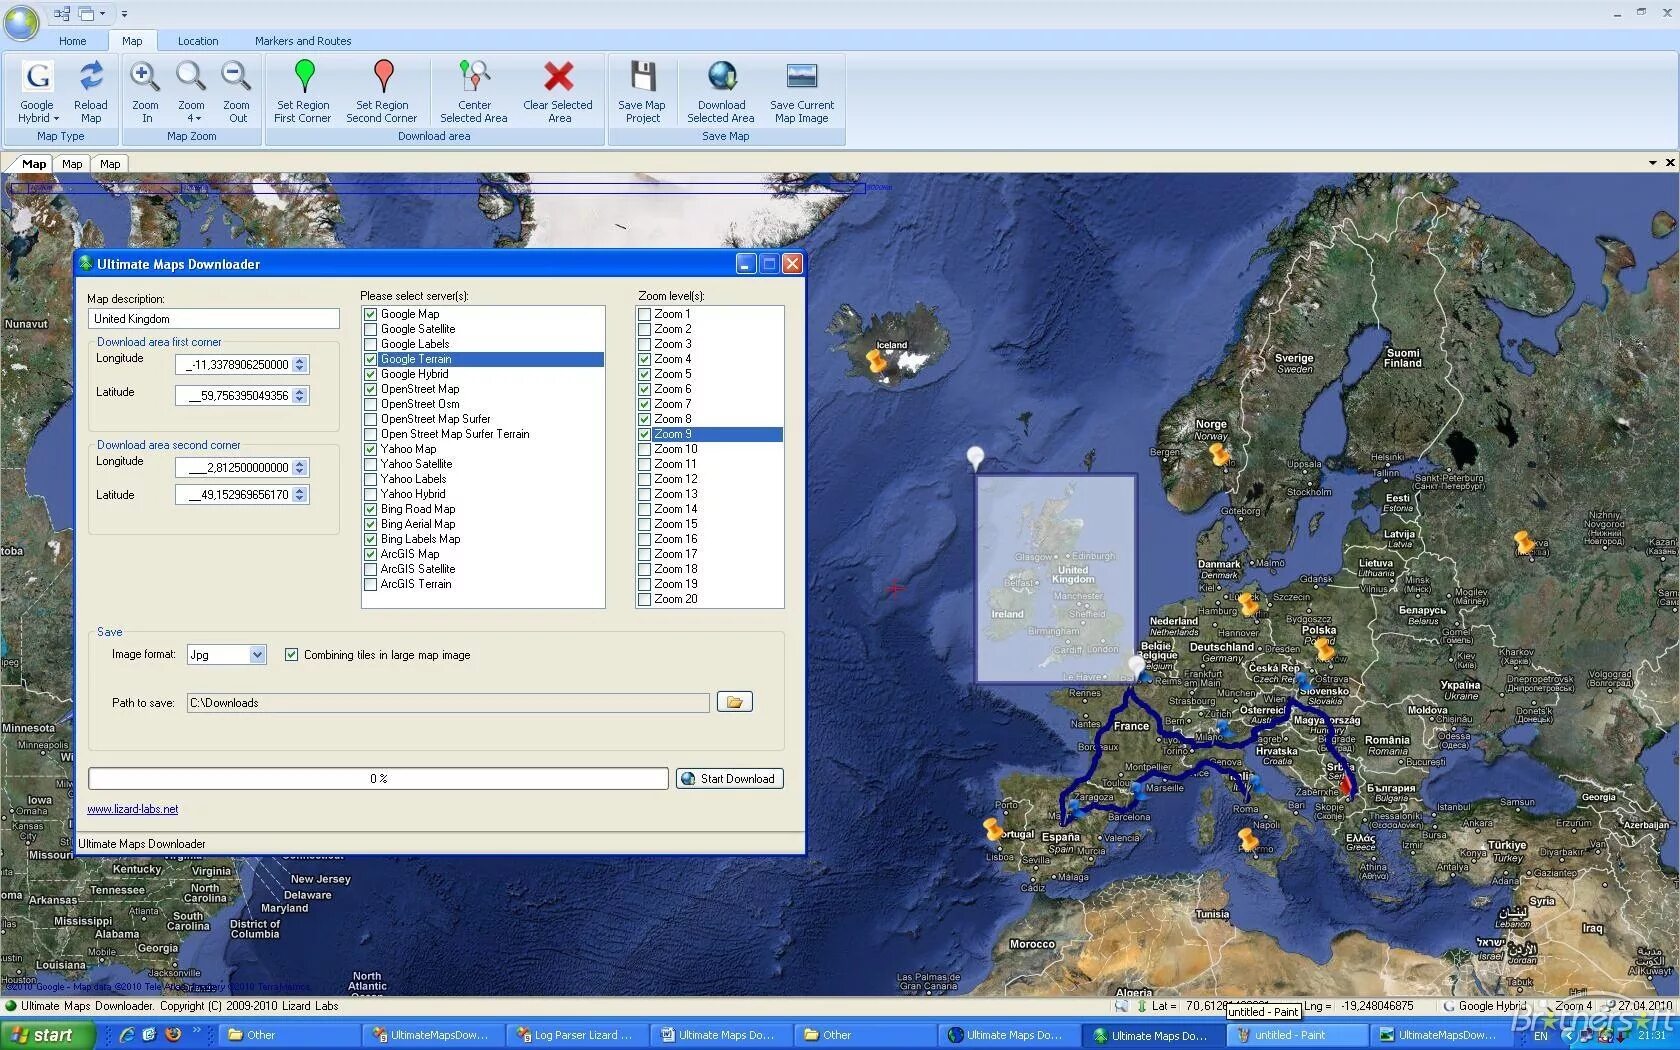The width and height of the screenshot is (1680, 1050).
Task: Click the Start Download button
Action: [x=729, y=779]
